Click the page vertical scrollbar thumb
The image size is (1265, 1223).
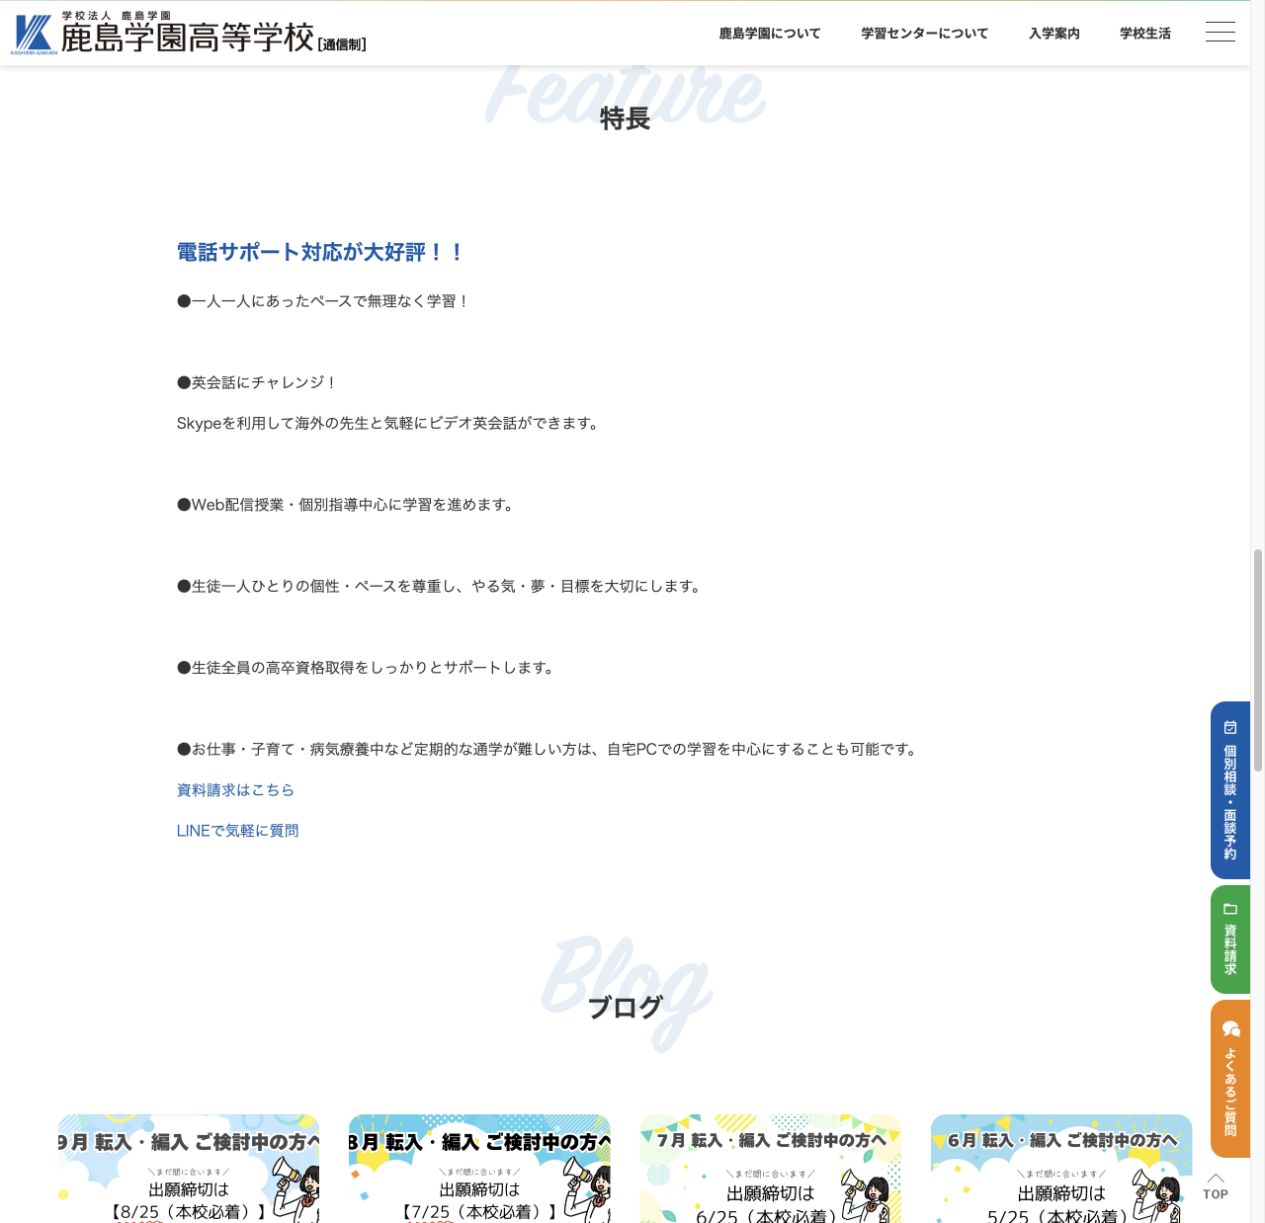[x=1258, y=660]
